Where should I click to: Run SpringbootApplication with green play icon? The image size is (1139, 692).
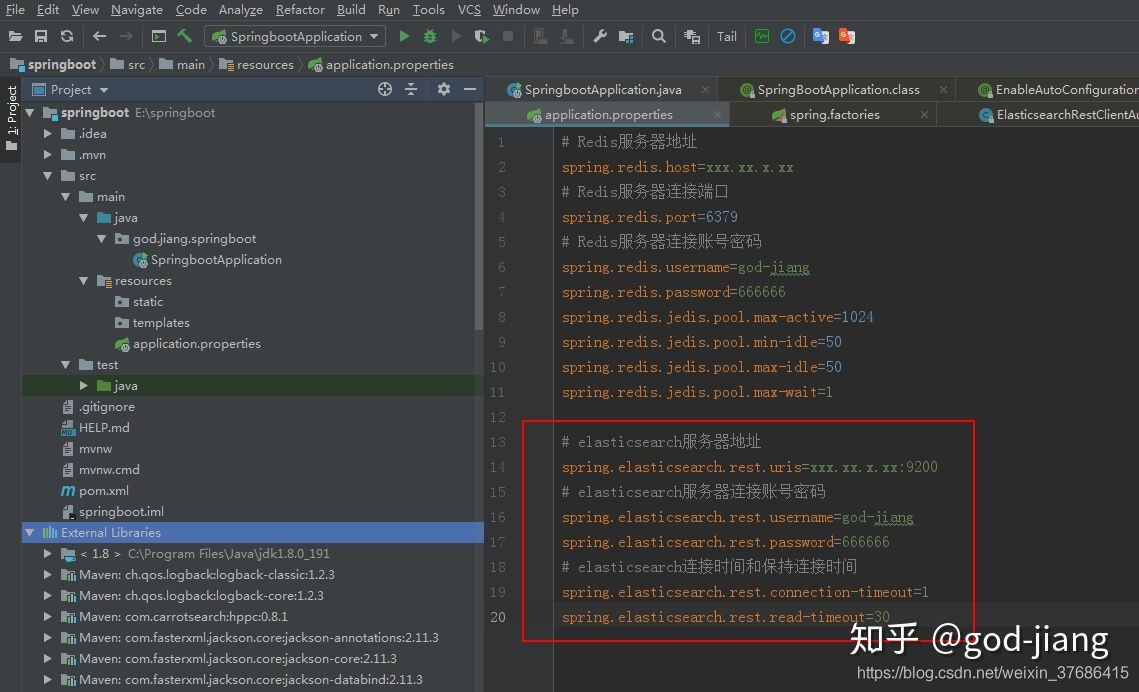coord(404,36)
